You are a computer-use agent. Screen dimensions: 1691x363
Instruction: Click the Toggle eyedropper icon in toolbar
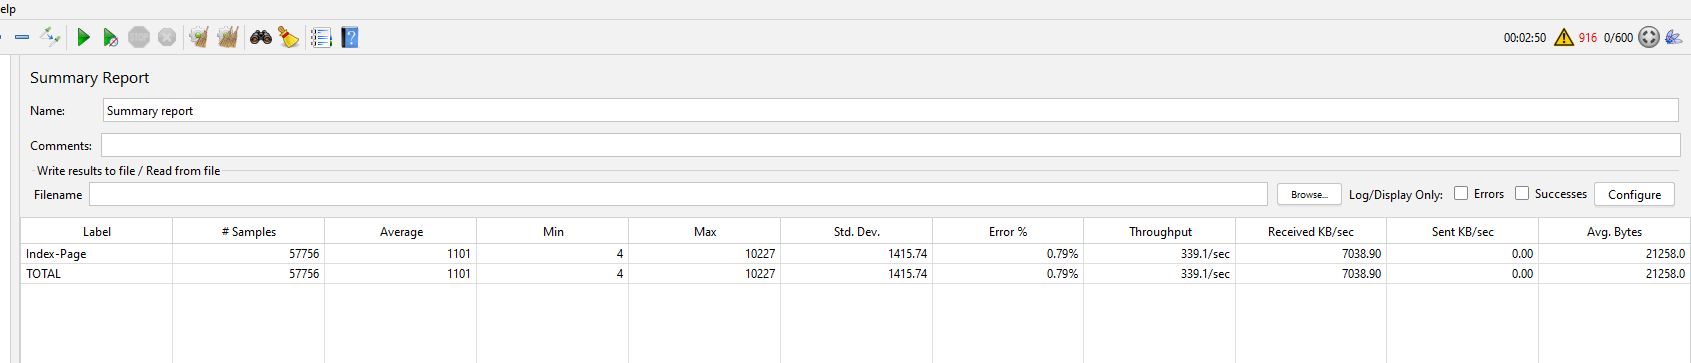click(x=50, y=37)
